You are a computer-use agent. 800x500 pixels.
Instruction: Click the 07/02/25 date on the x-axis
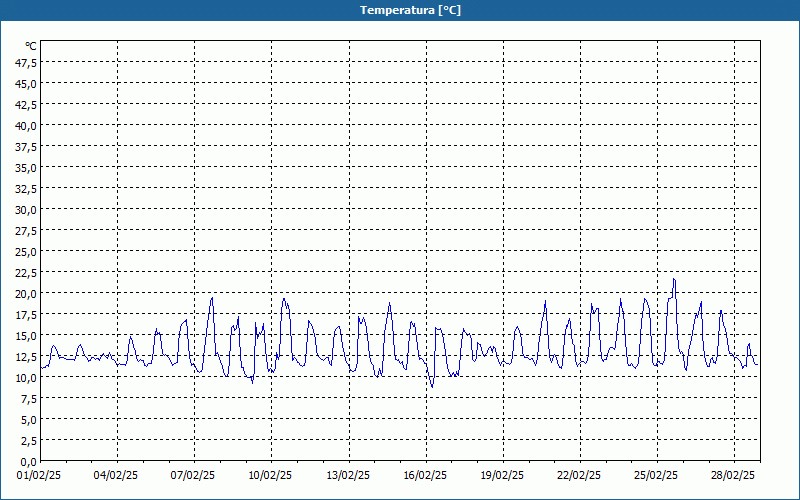(x=194, y=475)
